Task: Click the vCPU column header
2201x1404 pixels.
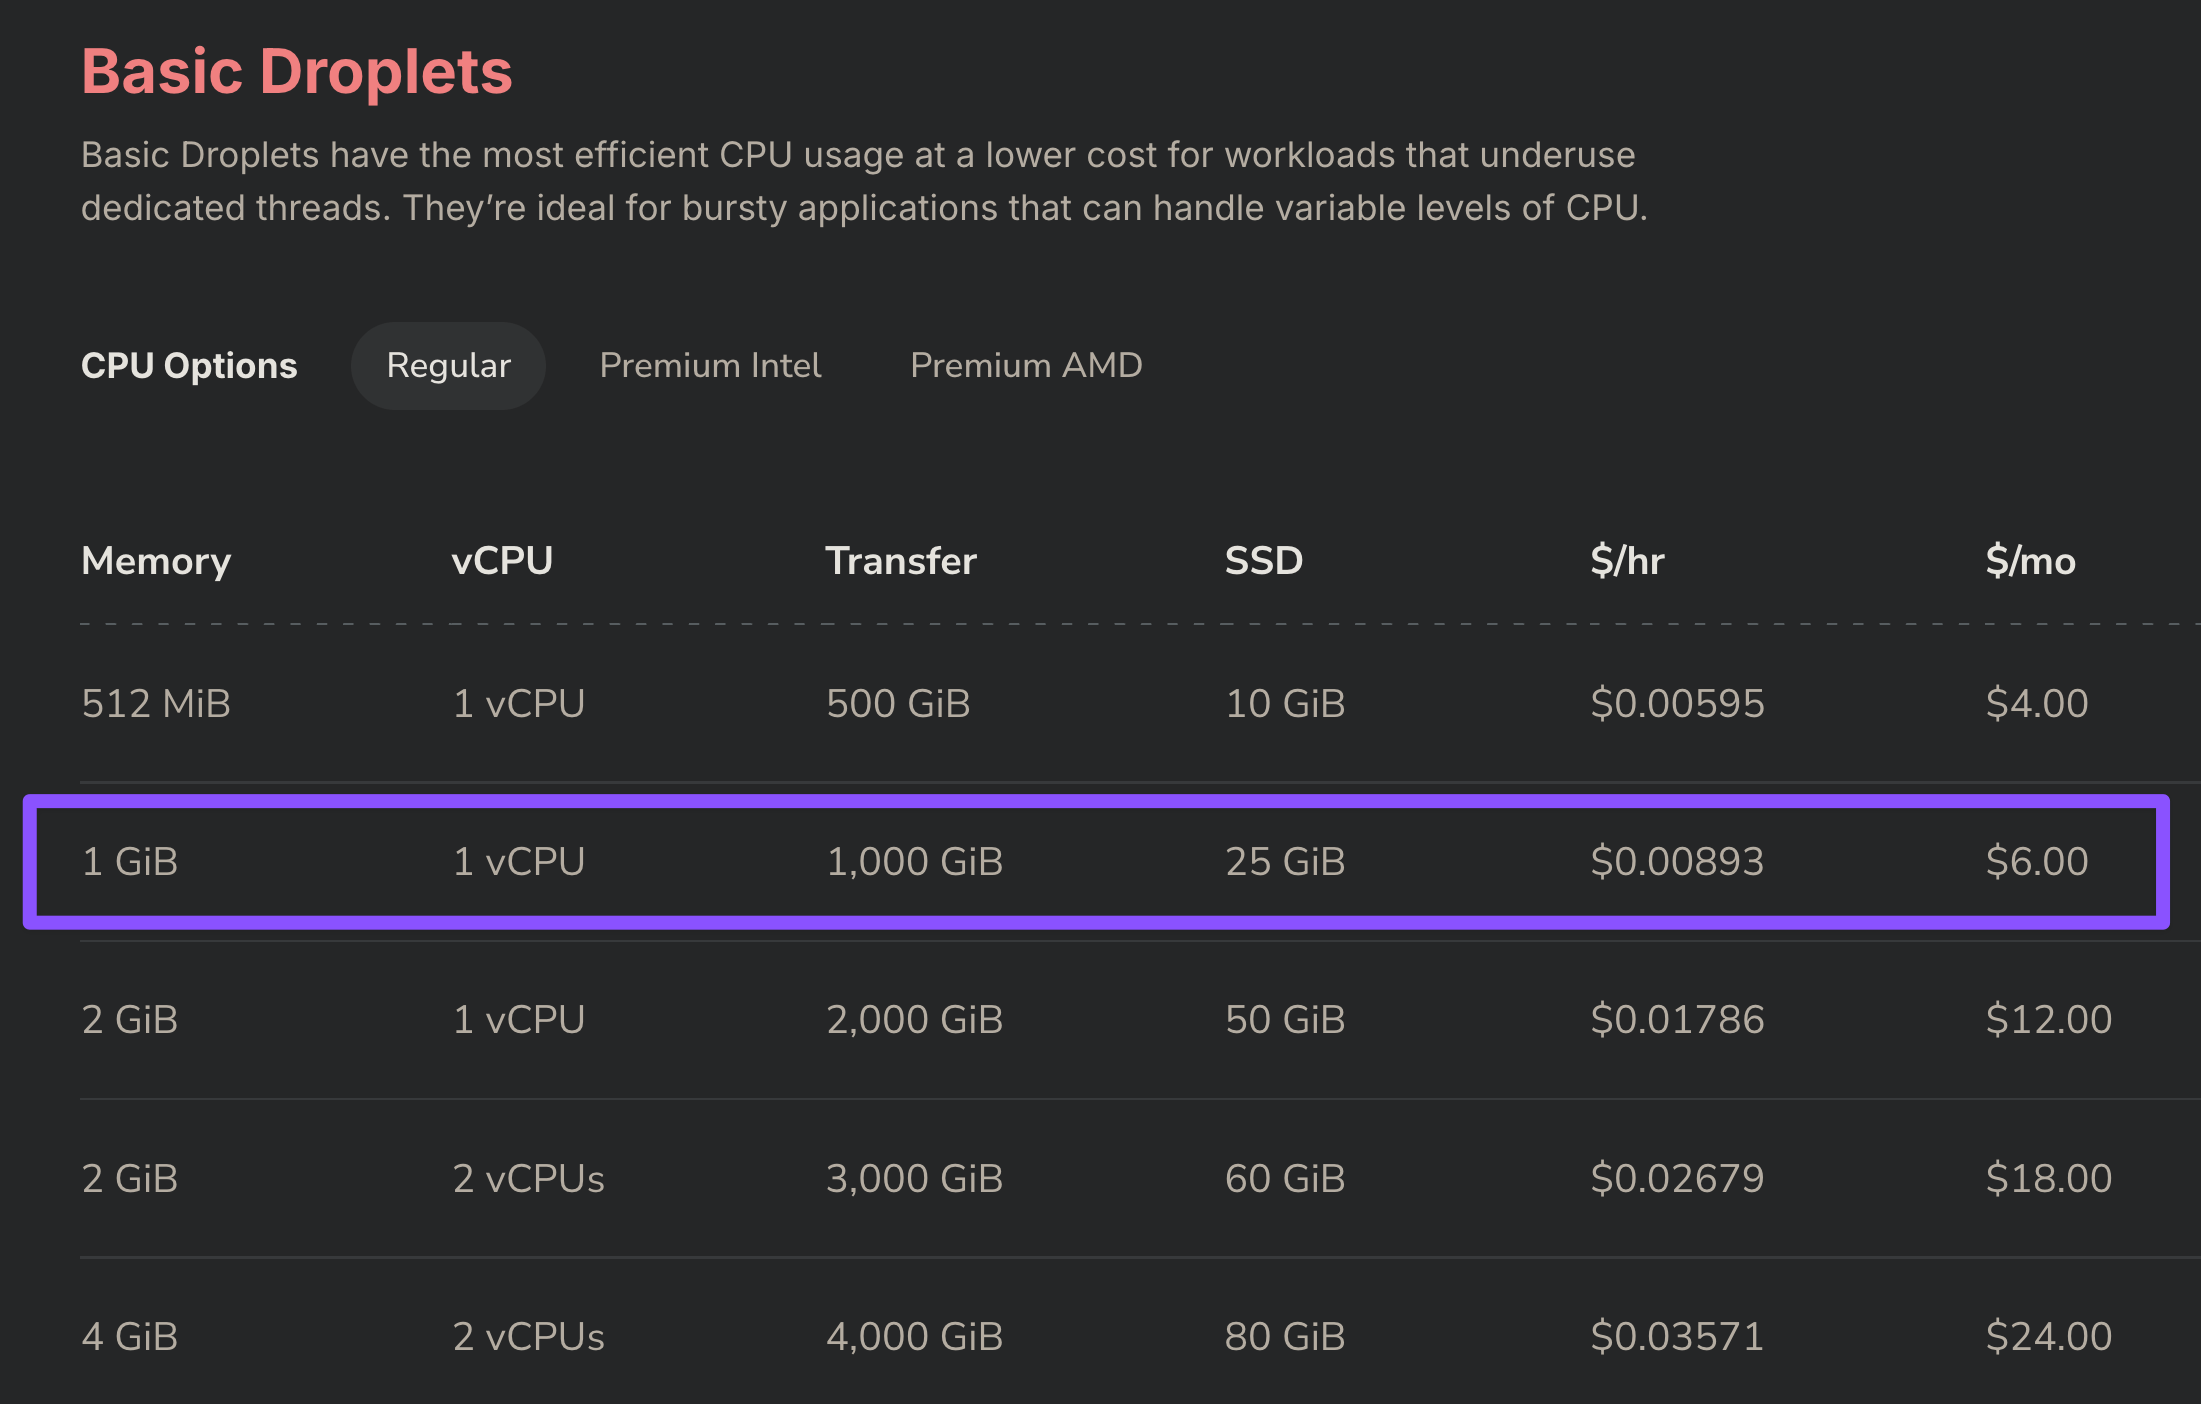Action: click(502, 561)
